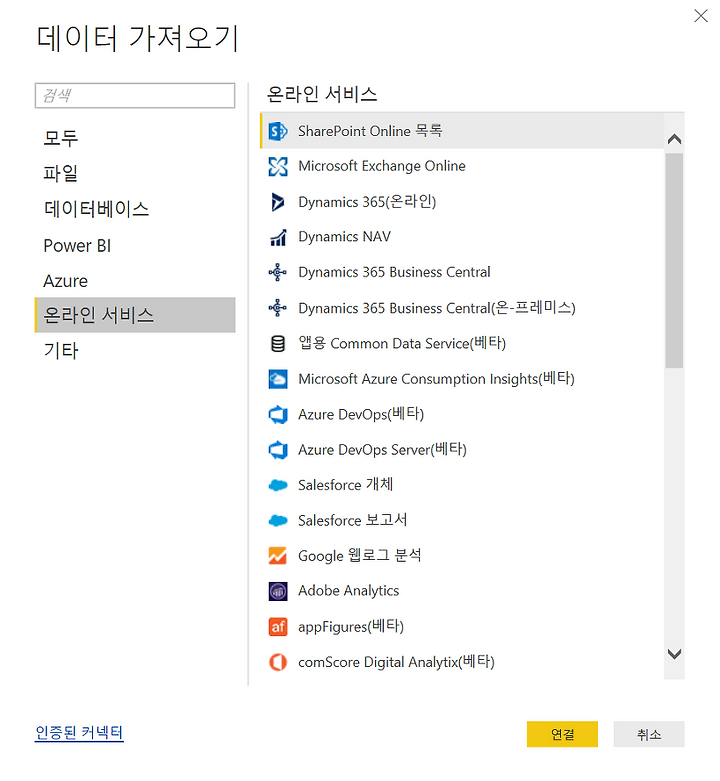Image resolution: width=720 pixels, height=781 pixels.
Task: Select Dynamics 365 Business Central(온-프레미스) text
Action: tap(437, 308)
